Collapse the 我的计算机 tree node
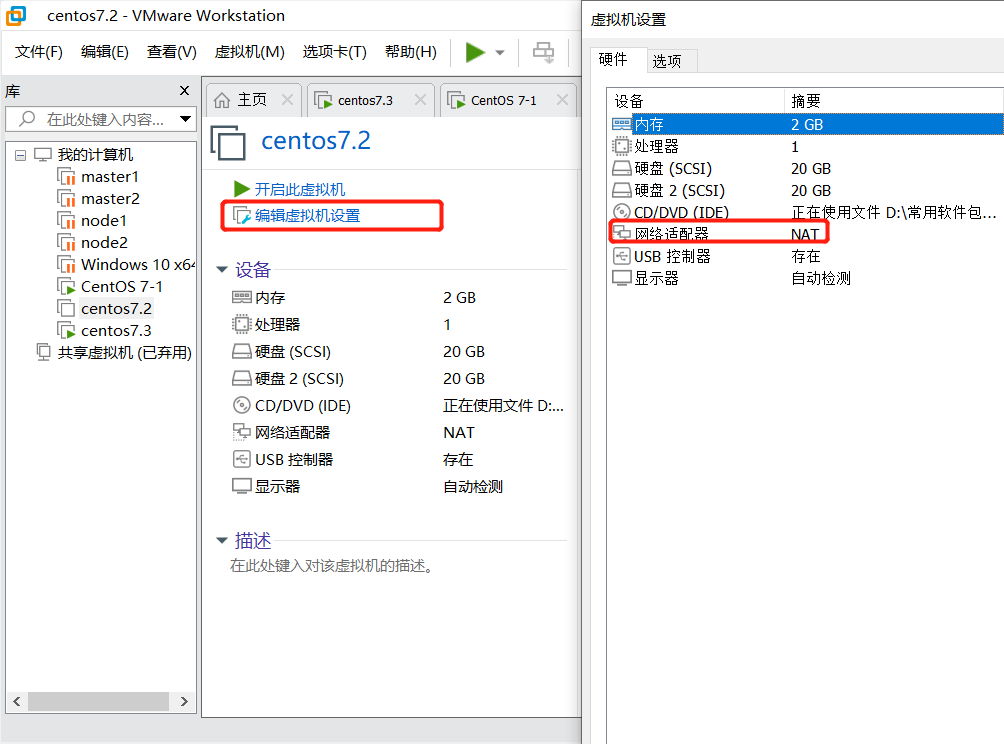The width and height of the screenshot is (1004, 744). 20,155
